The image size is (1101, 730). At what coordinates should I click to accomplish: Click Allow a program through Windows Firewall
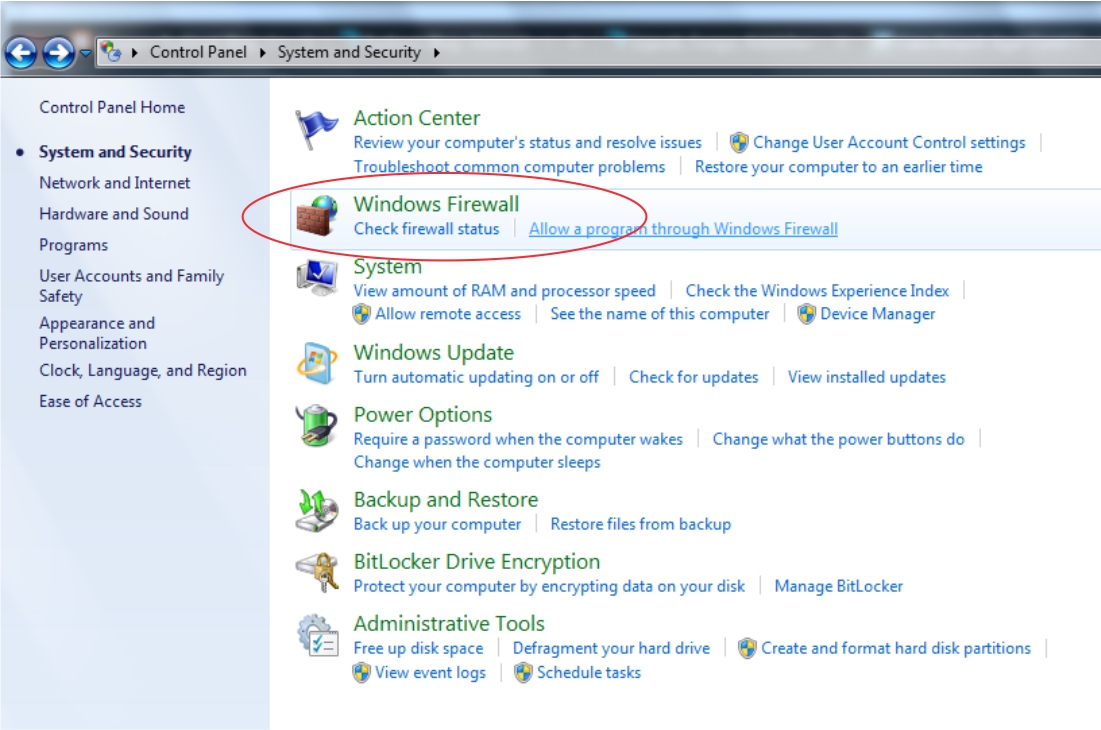coord(683,229)
